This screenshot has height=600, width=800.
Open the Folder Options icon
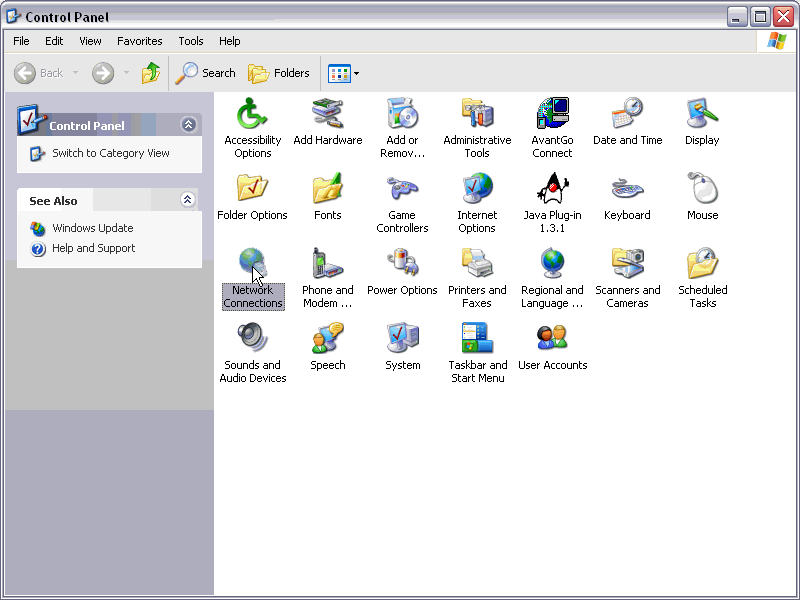252,188
